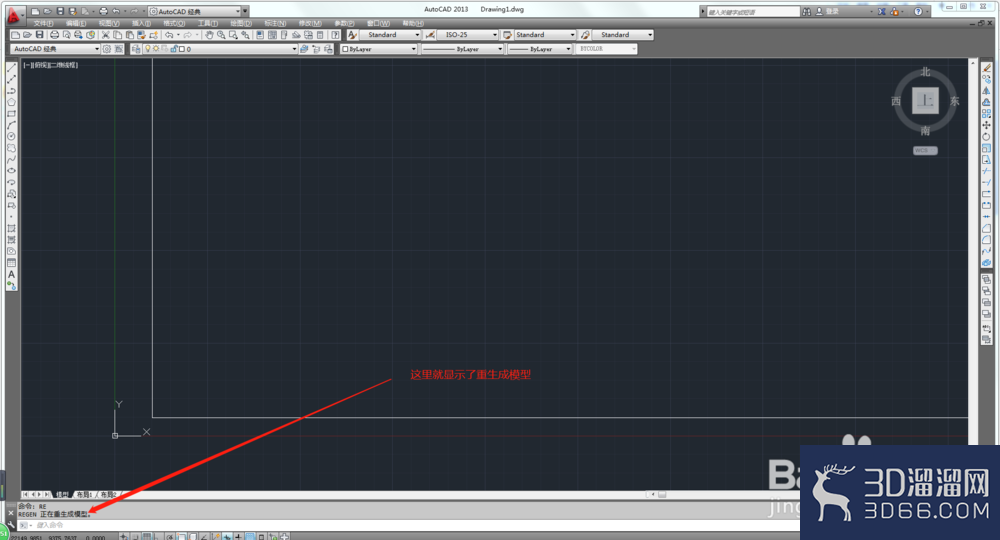Open the layer 0 dropdown list
Image resolution: width=1000 pixels, height=540 pixels.
pyautogui.click(x=220, y=49)
